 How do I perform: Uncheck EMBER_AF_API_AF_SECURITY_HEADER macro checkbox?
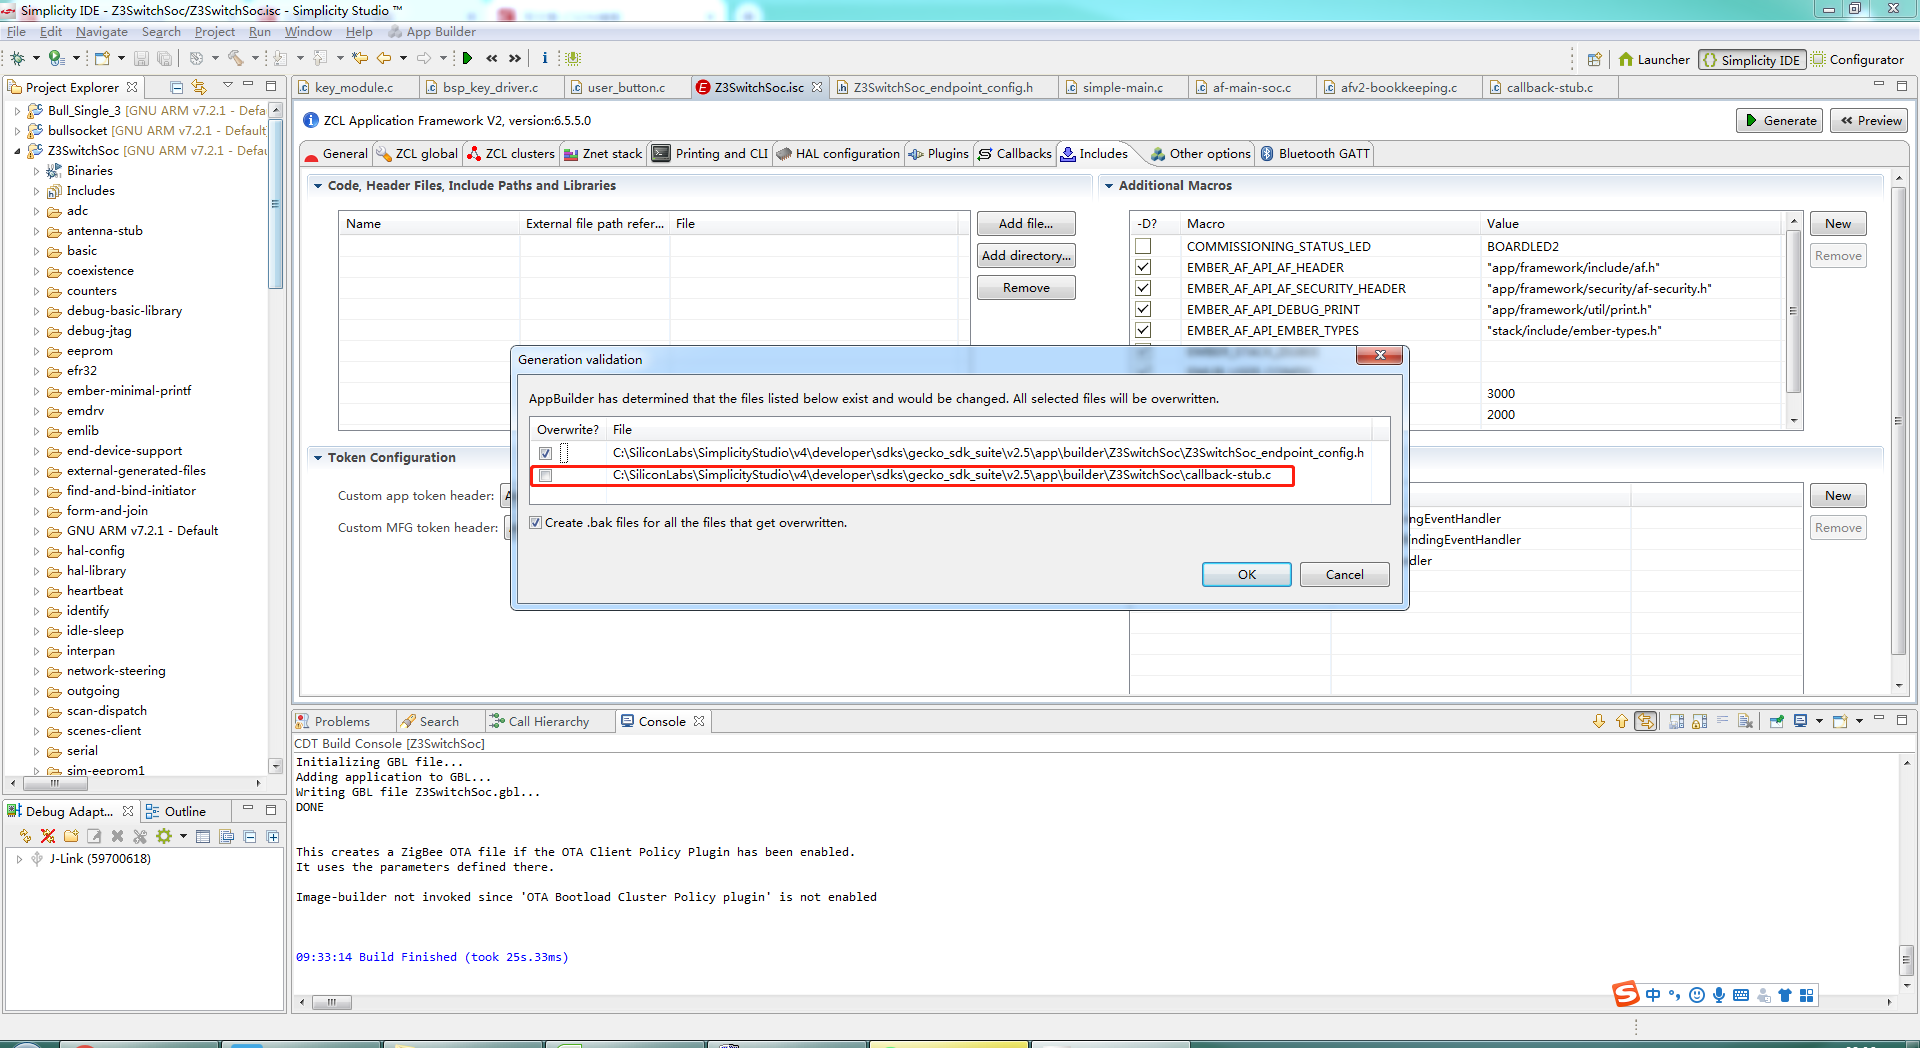(1143, 288)
